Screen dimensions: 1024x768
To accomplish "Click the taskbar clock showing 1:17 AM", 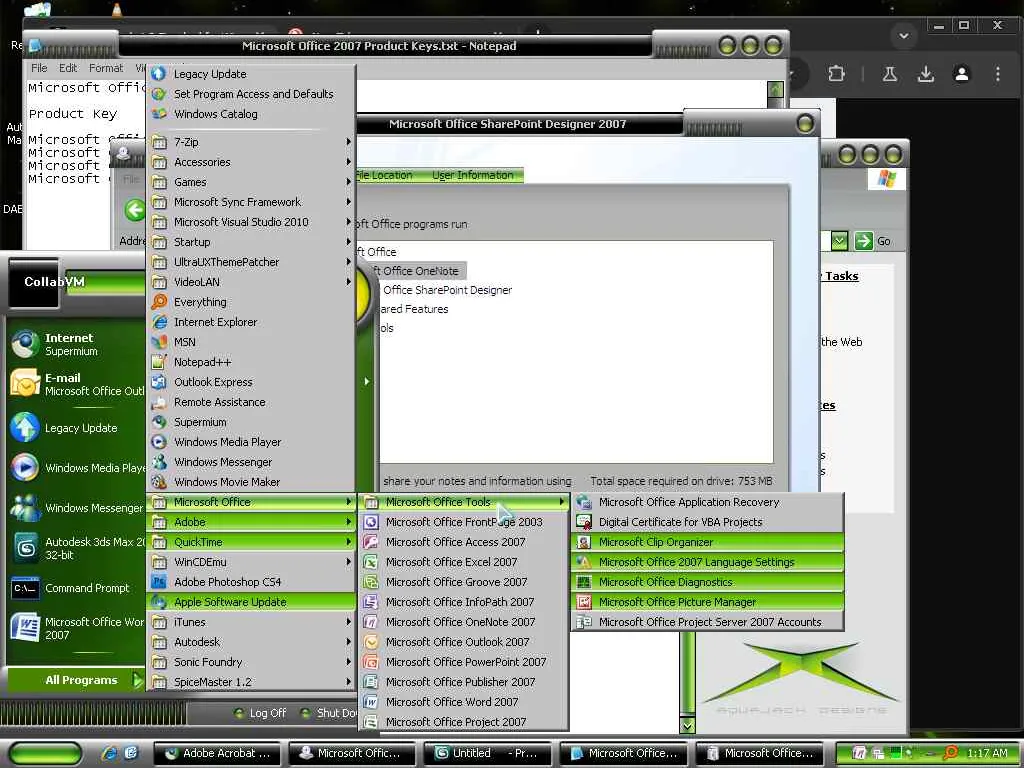I will click(x=987, y=753).
